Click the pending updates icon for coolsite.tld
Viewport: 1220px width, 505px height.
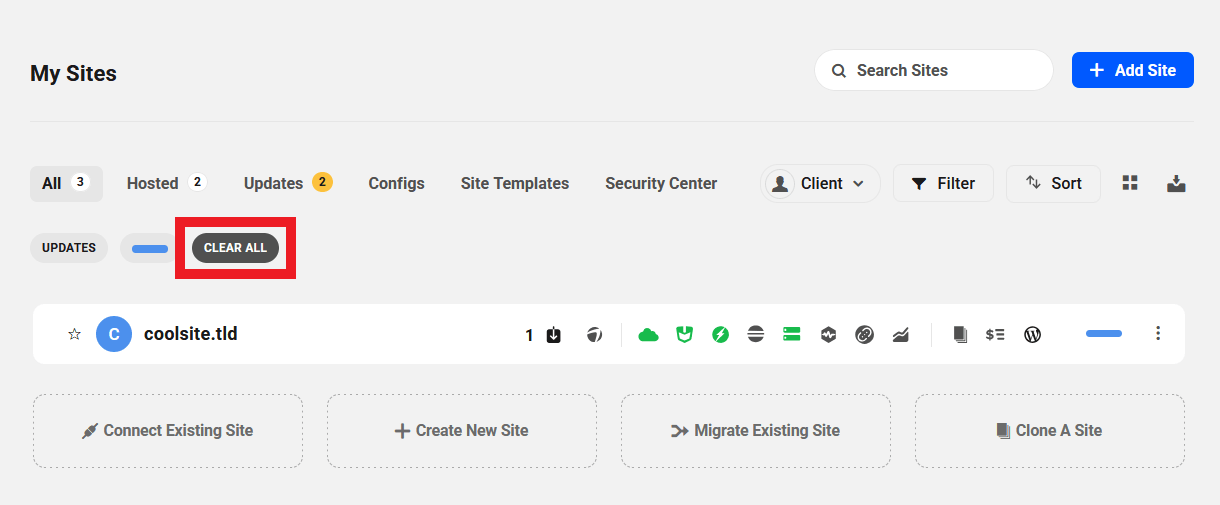click(554, 335)
